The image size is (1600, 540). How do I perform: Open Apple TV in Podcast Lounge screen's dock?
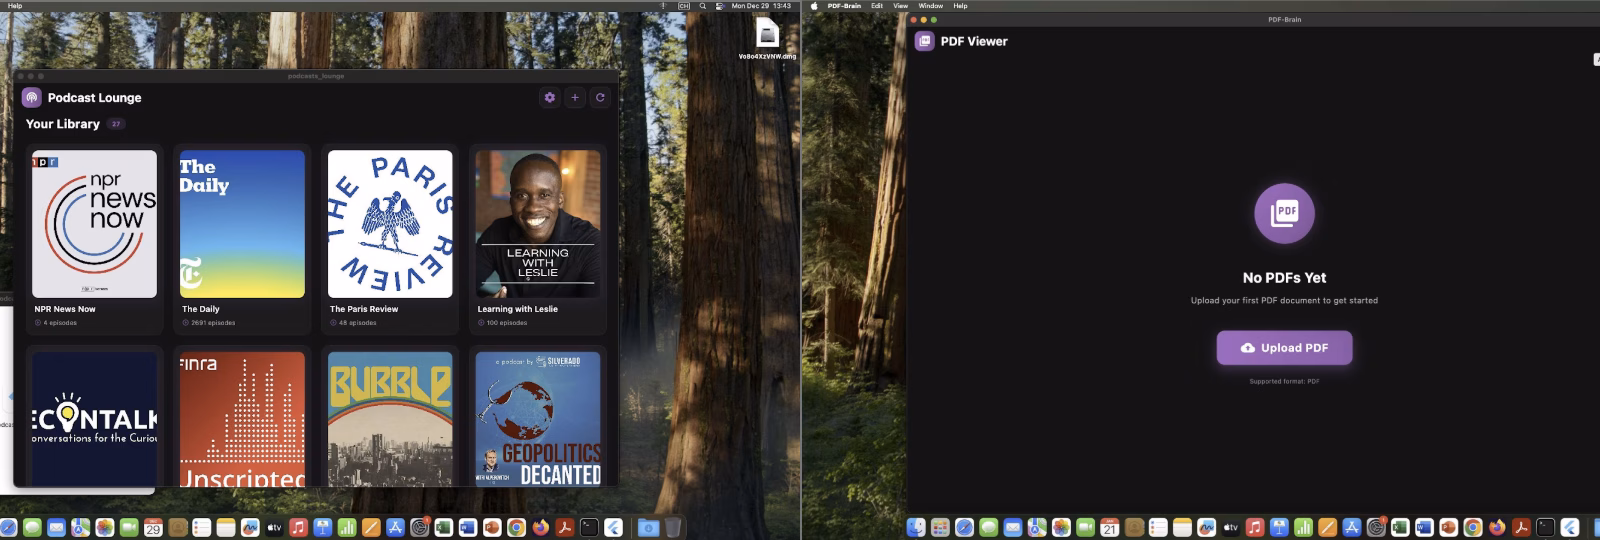tap(274, 528)
